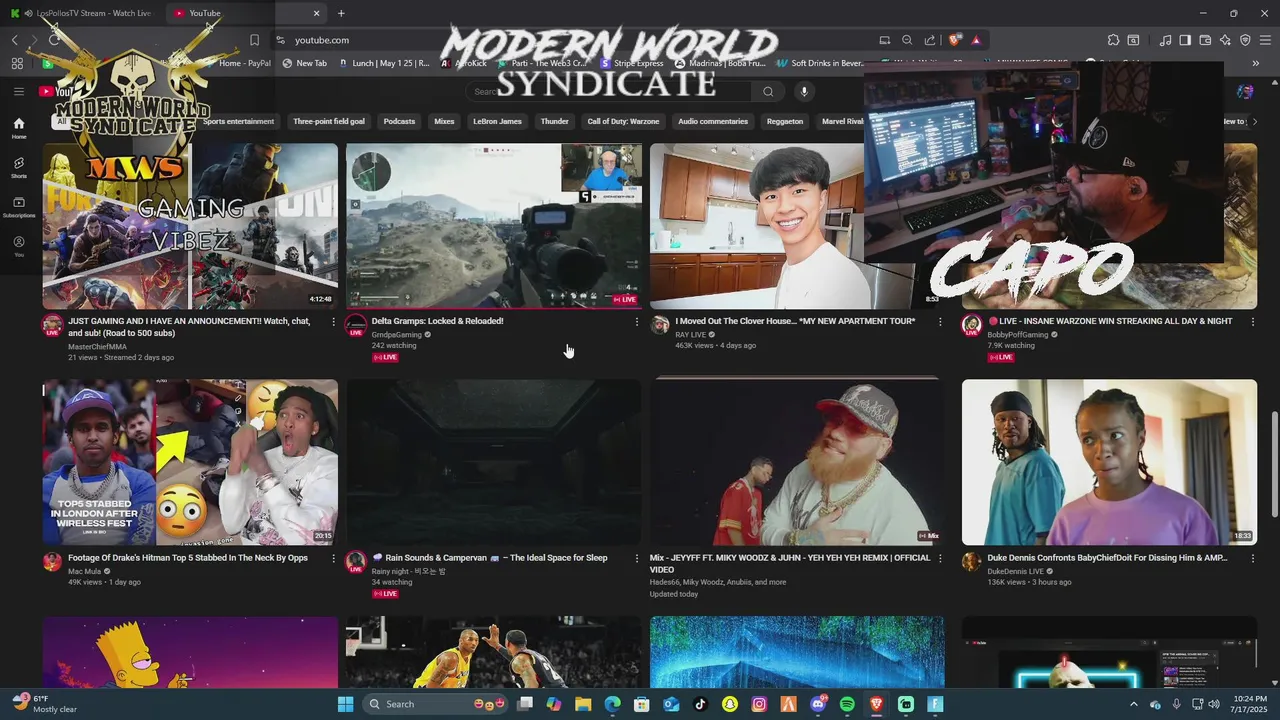Viewport: 1280px width, 720px height.
Task: Show hidden system tray icons
Action: (1133, 704)
